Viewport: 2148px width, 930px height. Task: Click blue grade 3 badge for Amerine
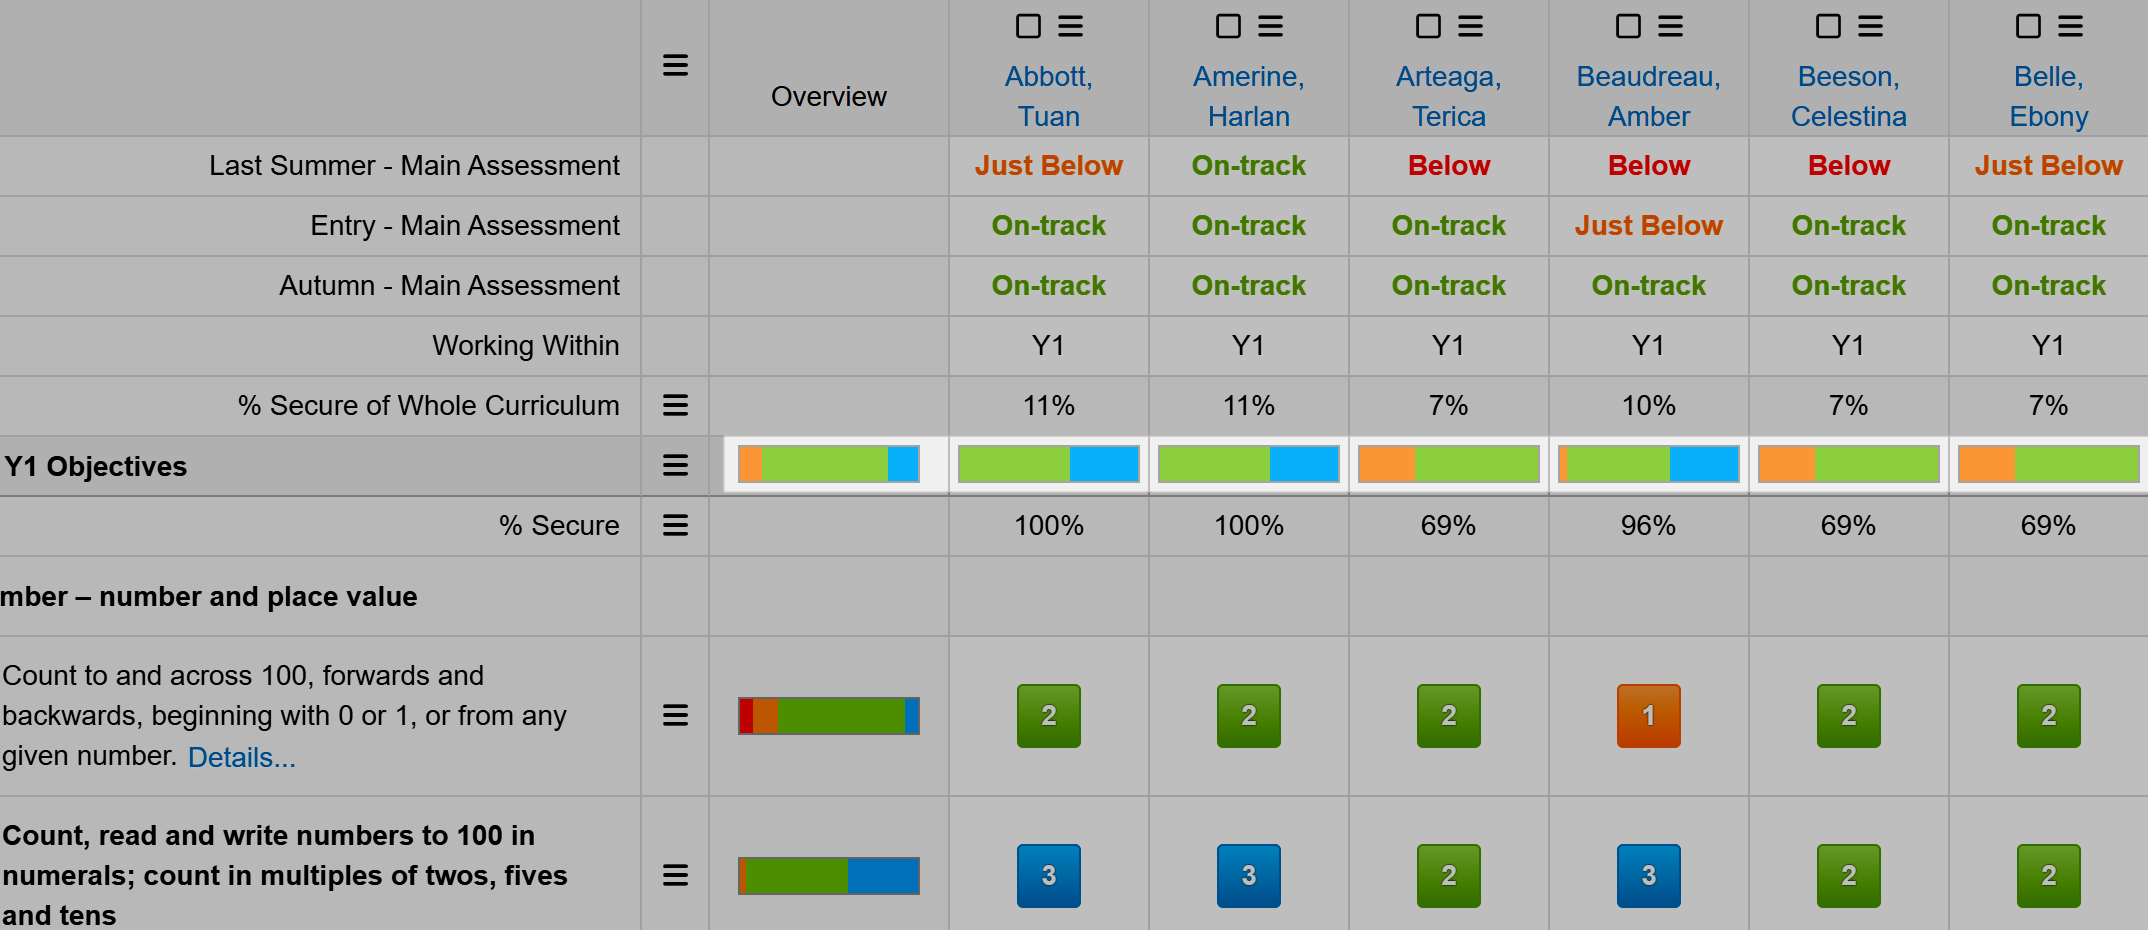[x=1248, y=876]
